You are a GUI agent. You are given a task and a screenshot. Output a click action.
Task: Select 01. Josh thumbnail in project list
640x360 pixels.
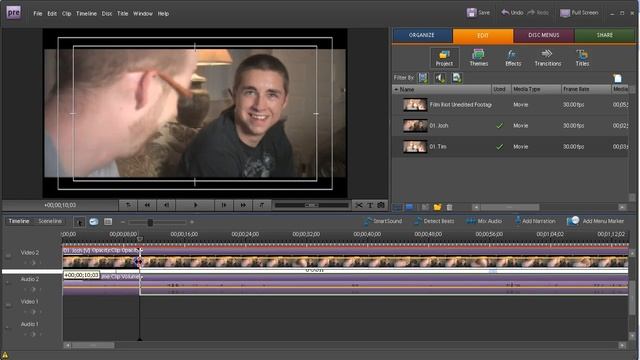point(415,125)
